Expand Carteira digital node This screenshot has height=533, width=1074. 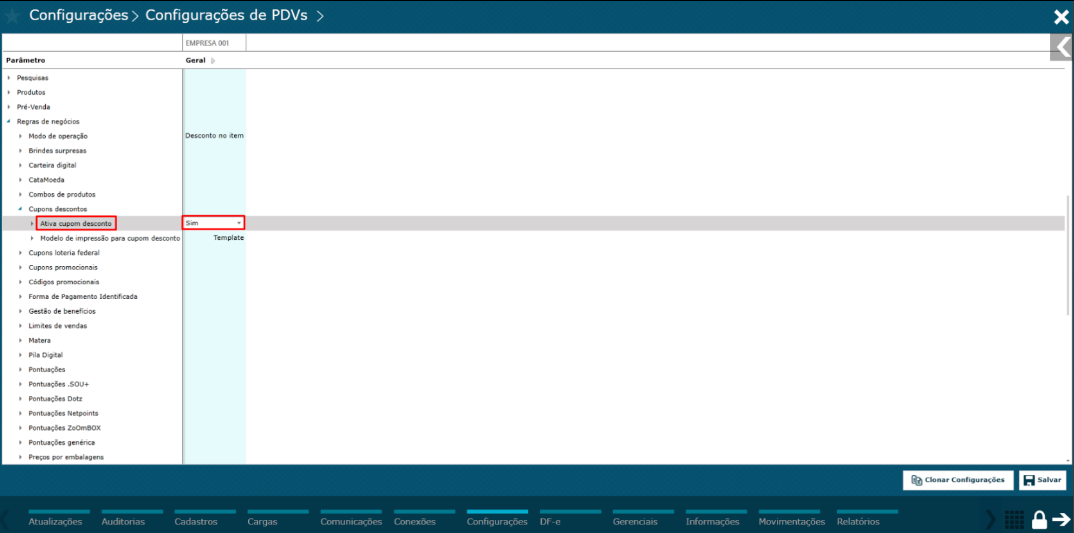pos(21,165)
